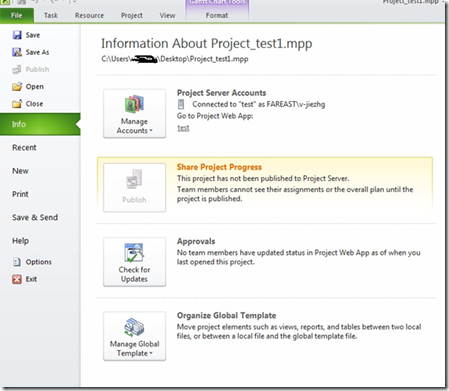The image size is (449, 391).
Task: Click the Gantt Chart Tools contextual label
Action: tap(217, 2)
